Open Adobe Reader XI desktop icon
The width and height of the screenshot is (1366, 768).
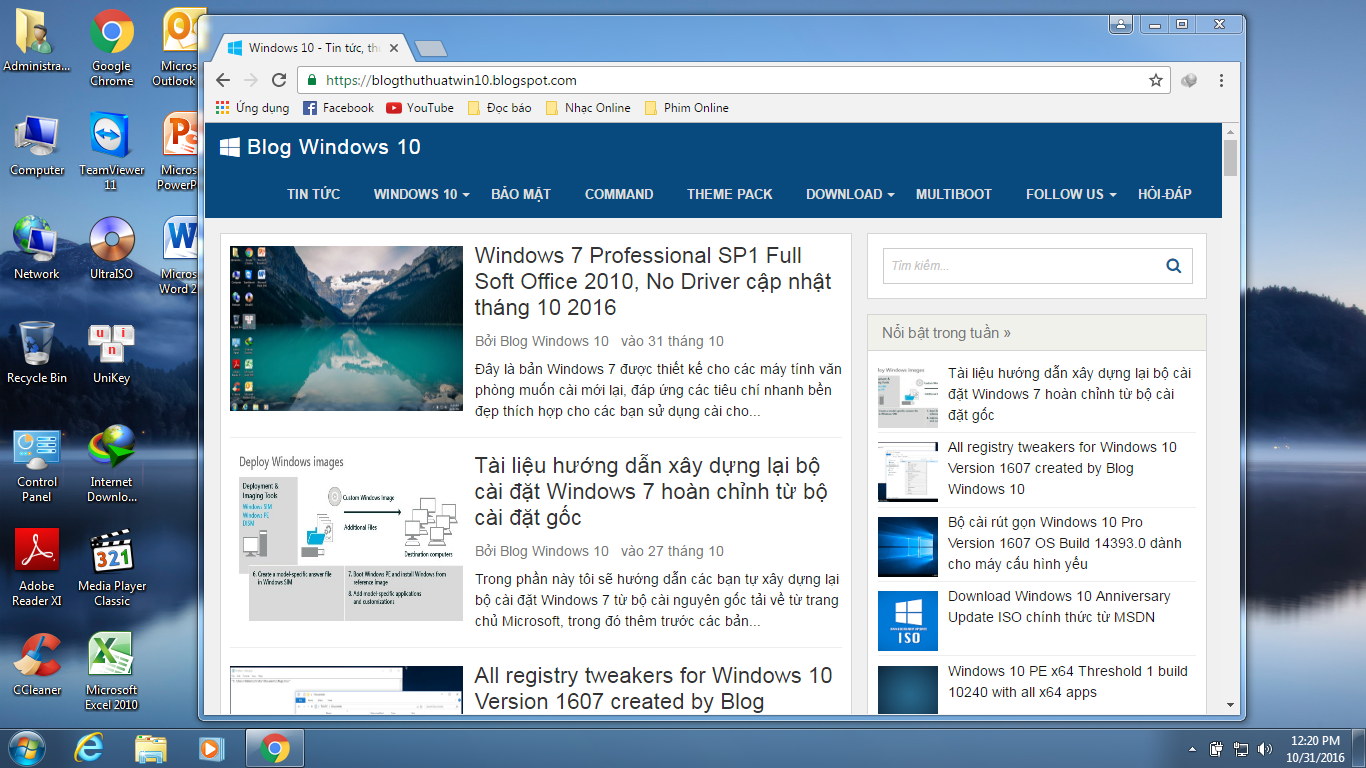pos(37,567)
